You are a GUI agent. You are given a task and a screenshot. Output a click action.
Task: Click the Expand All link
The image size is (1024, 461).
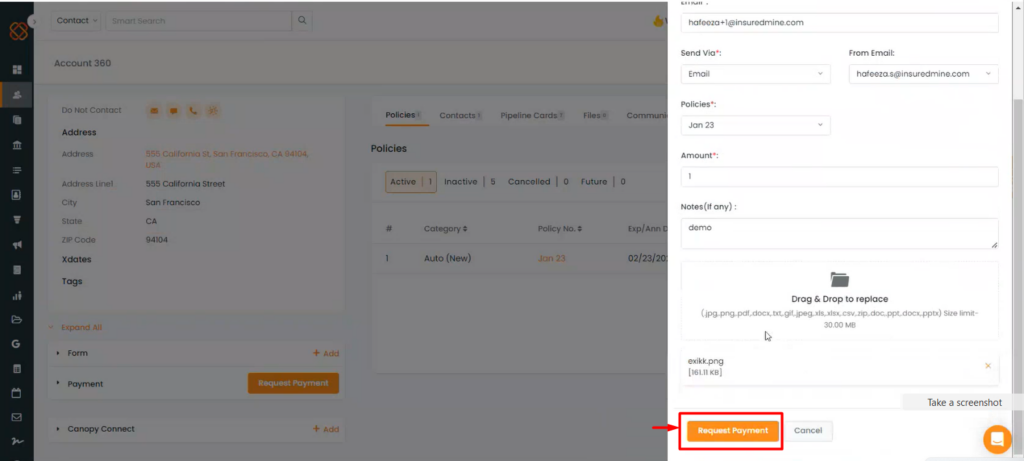[82, 327]
